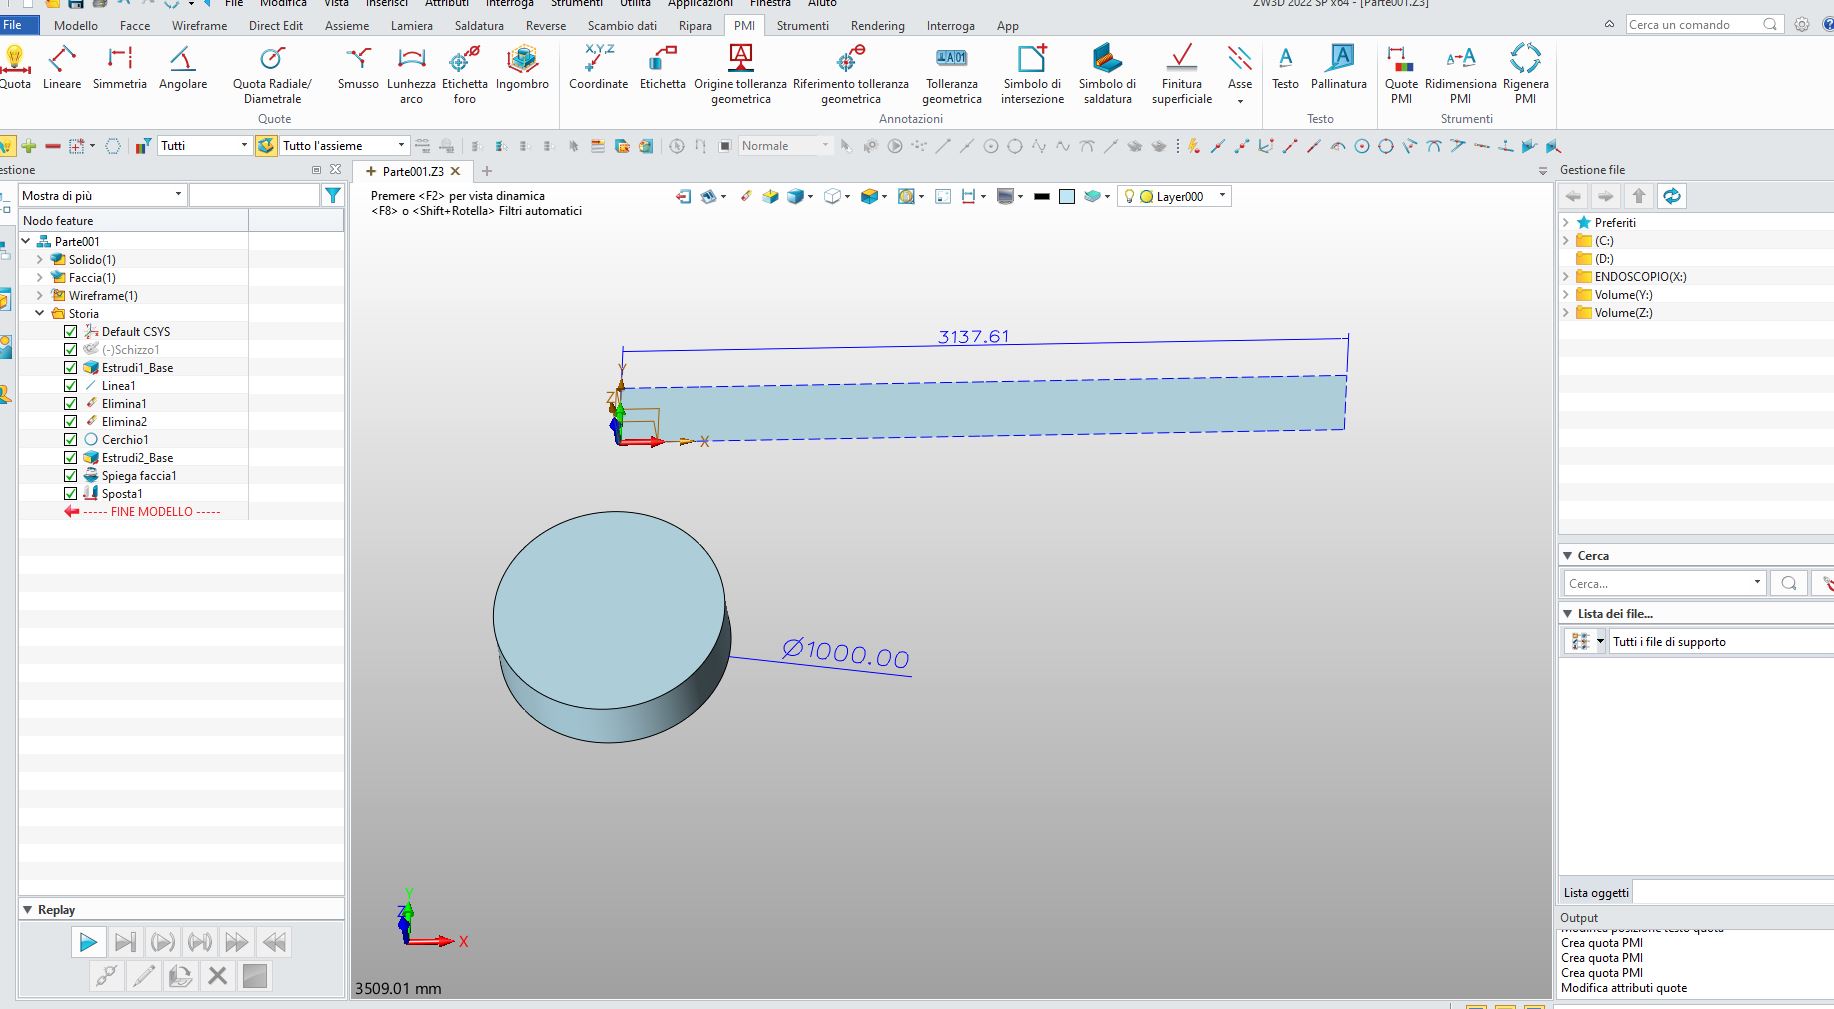1834x1009 pixels.
Task: Expand the Faccia(1) tree node
Action: coord(40,278)
